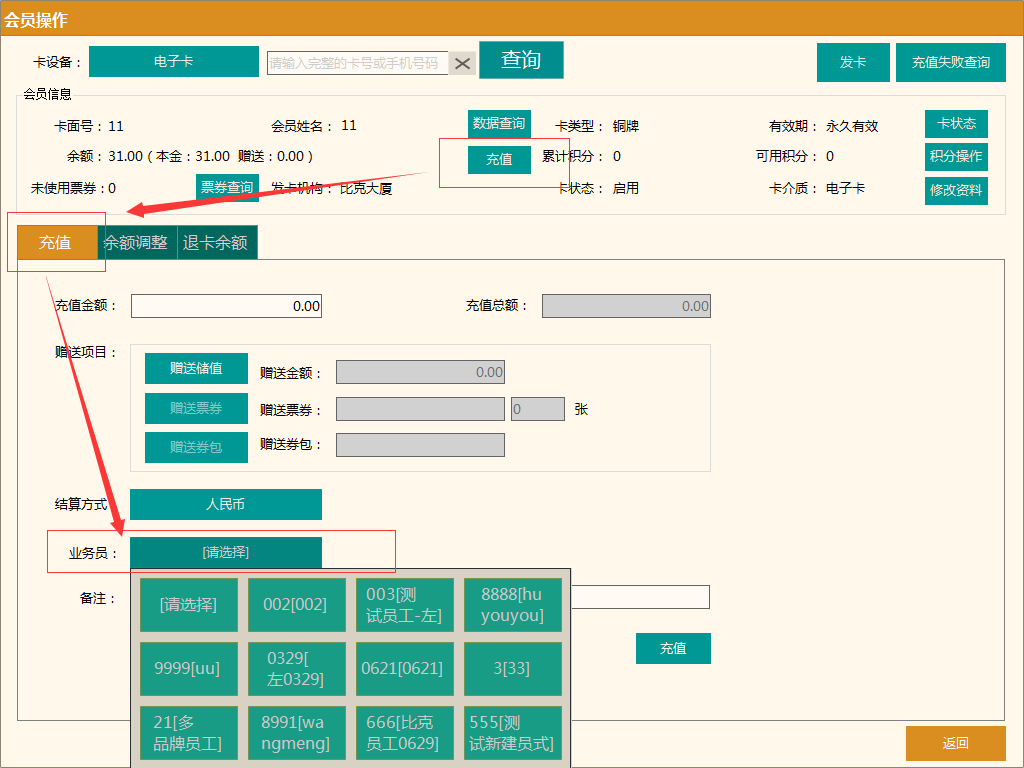Click the 查询 search button
1024x768 pixels.
pyautogui.click(x=521, y=60)
